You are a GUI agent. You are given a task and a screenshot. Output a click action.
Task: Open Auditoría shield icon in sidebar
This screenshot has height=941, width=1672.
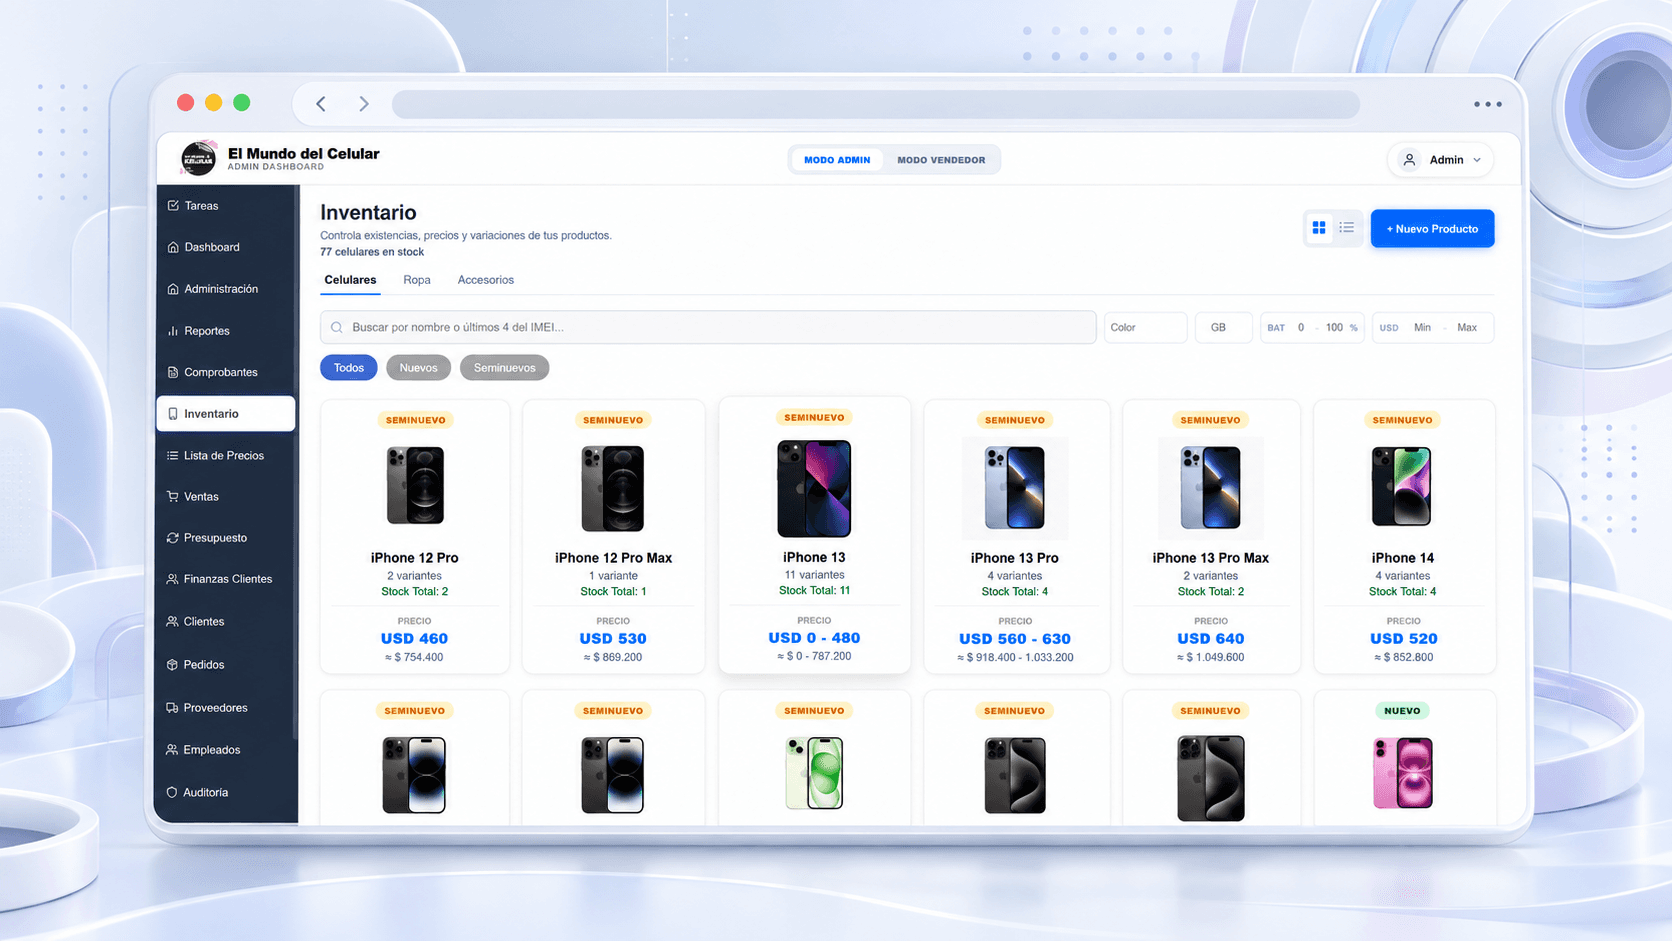click(173, 792)
